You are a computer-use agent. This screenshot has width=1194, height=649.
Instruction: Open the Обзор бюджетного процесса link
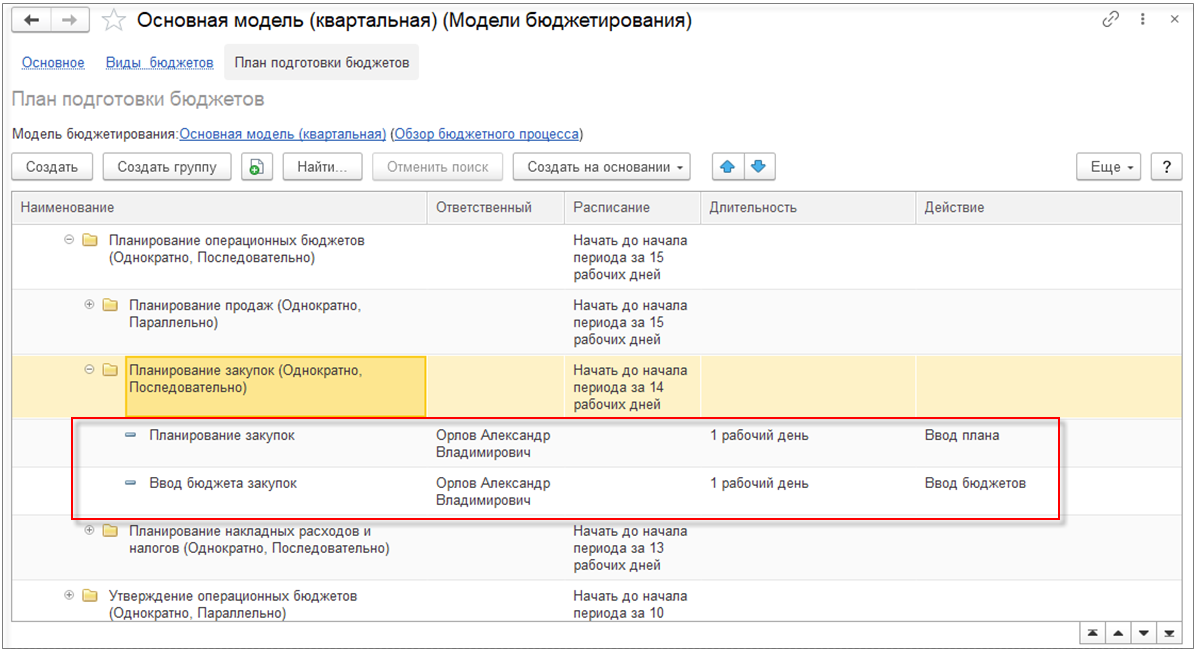(486, 134)
